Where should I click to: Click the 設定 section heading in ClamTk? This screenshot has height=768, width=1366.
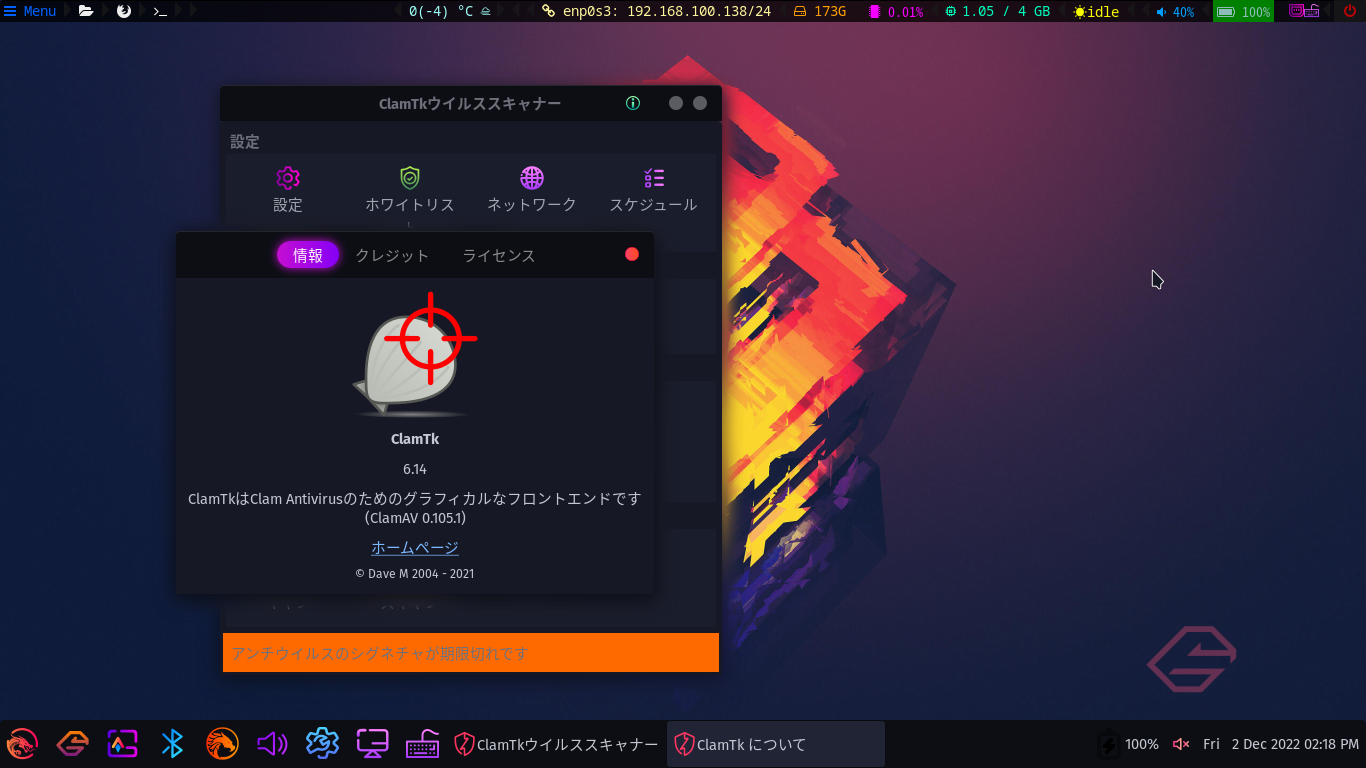click(x=245, y=142)
